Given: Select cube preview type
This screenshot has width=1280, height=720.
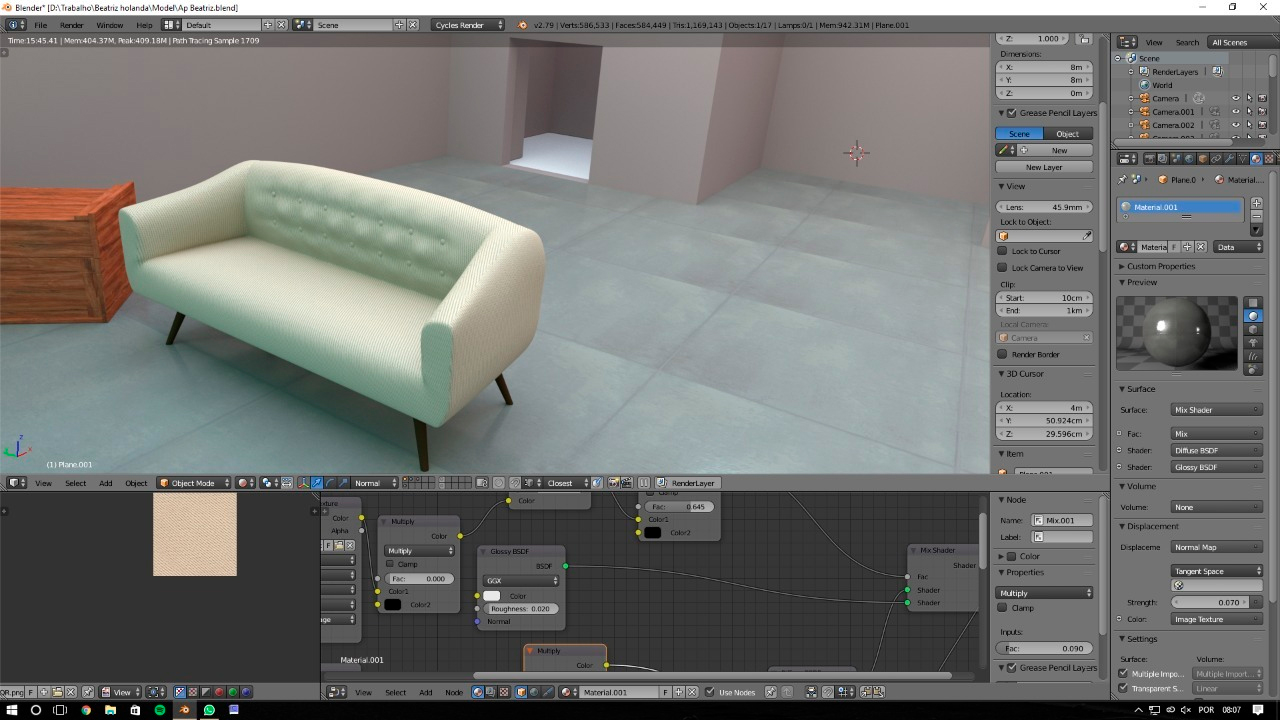Looking at the screenshot, I should coord(1254,329).
